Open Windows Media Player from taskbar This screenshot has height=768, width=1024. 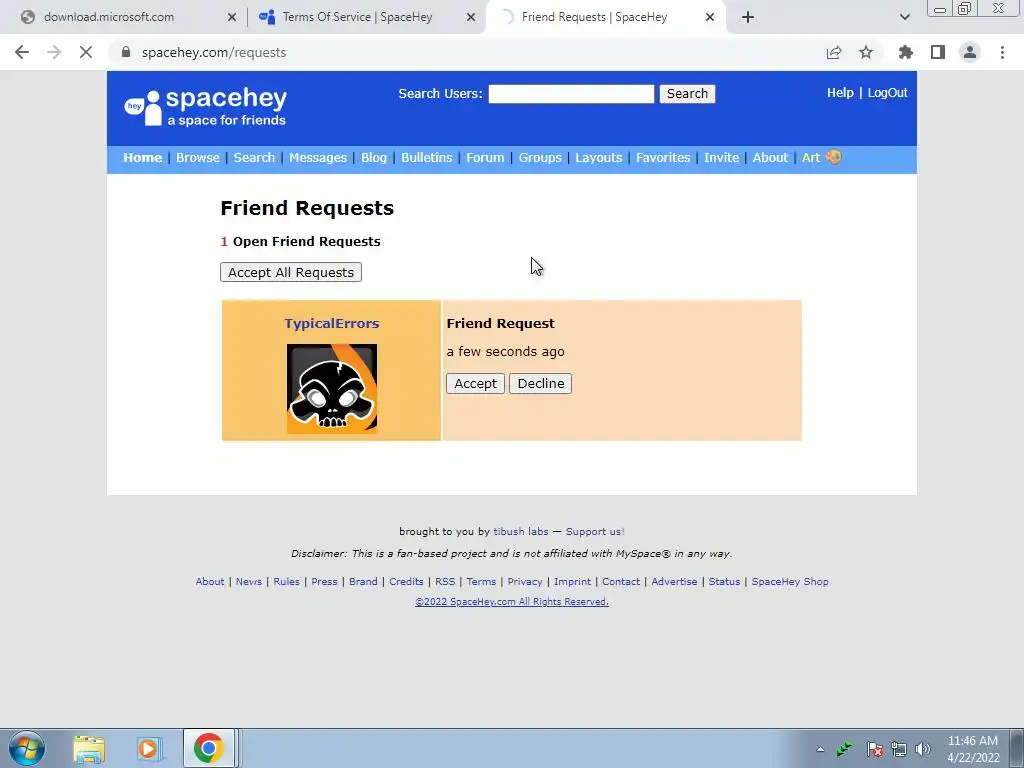click(148, 748)
